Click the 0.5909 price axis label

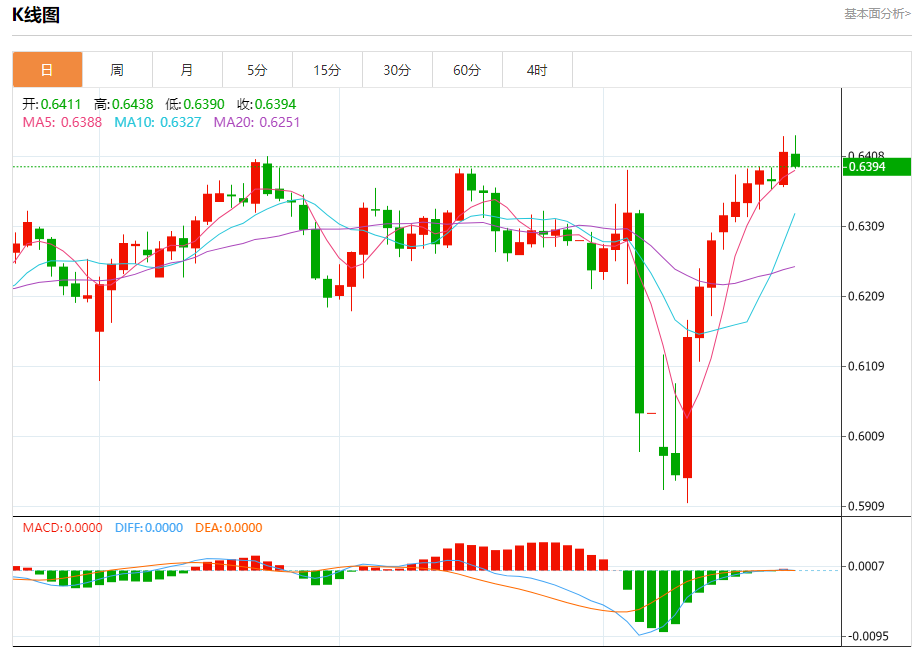pos(866,506)
